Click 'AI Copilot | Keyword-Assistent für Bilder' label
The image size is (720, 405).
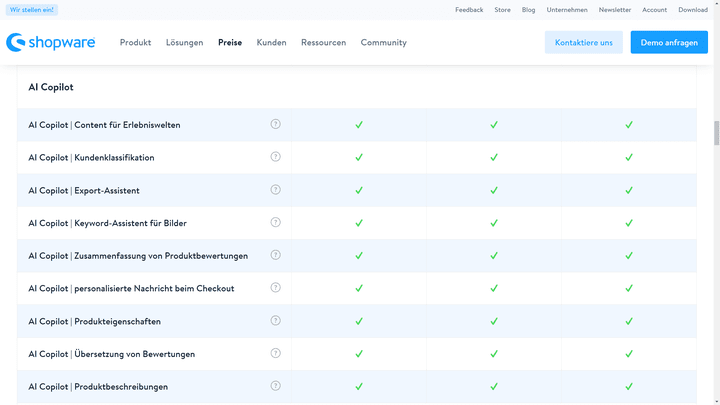[107, 223]
